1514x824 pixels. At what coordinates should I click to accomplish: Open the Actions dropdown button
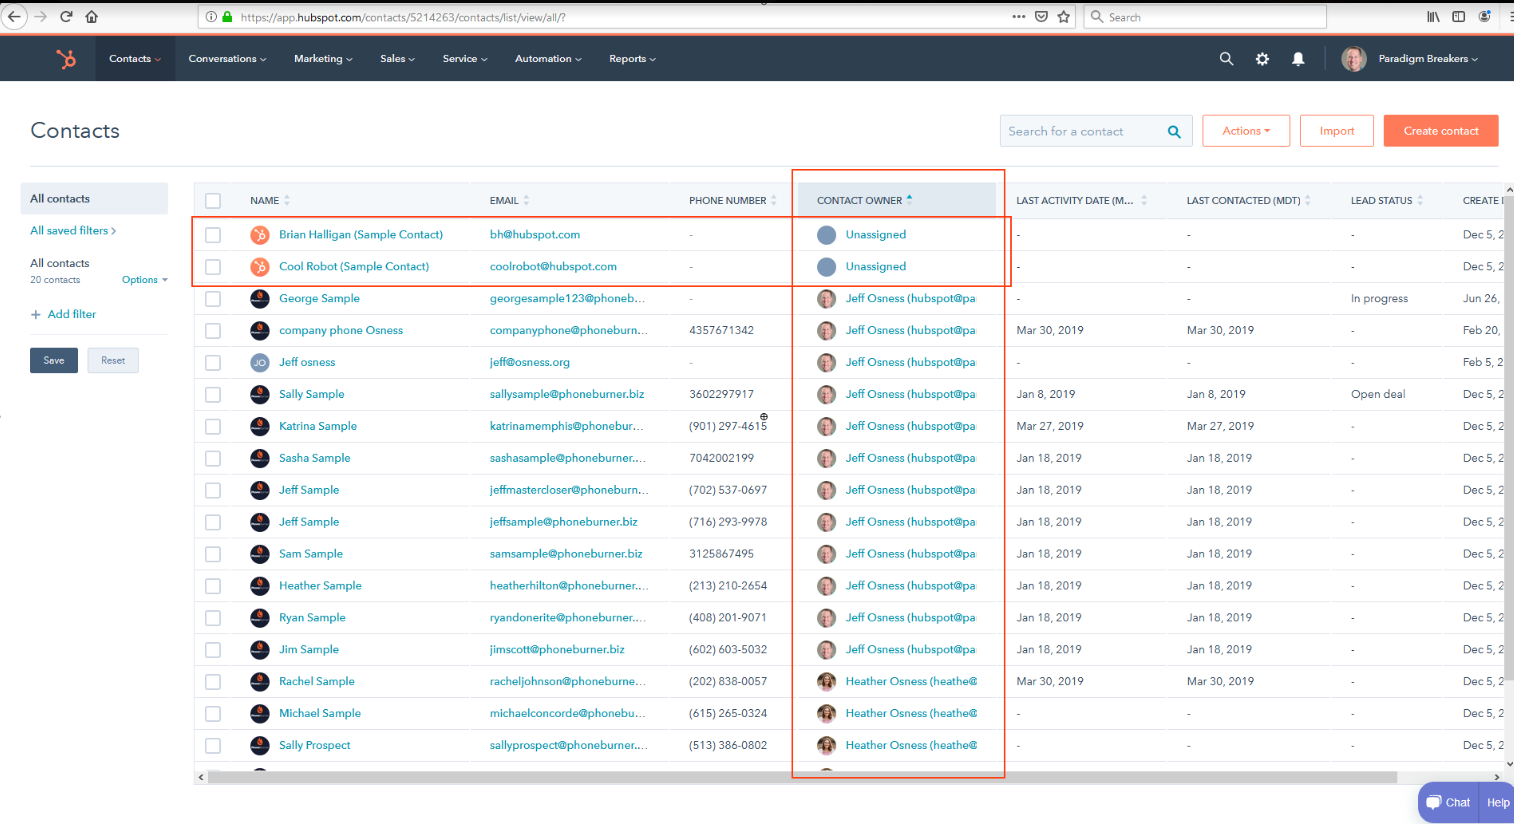1246,131
